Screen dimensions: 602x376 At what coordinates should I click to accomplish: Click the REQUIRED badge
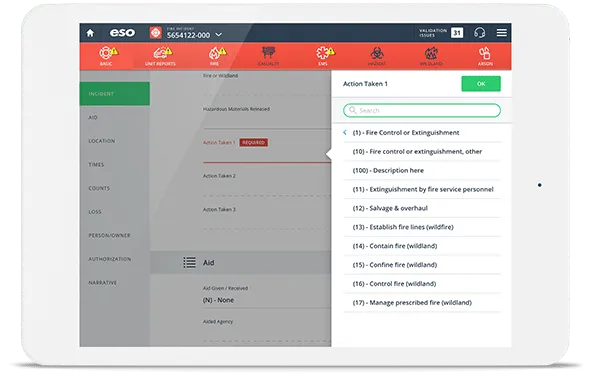click(254, 142)
